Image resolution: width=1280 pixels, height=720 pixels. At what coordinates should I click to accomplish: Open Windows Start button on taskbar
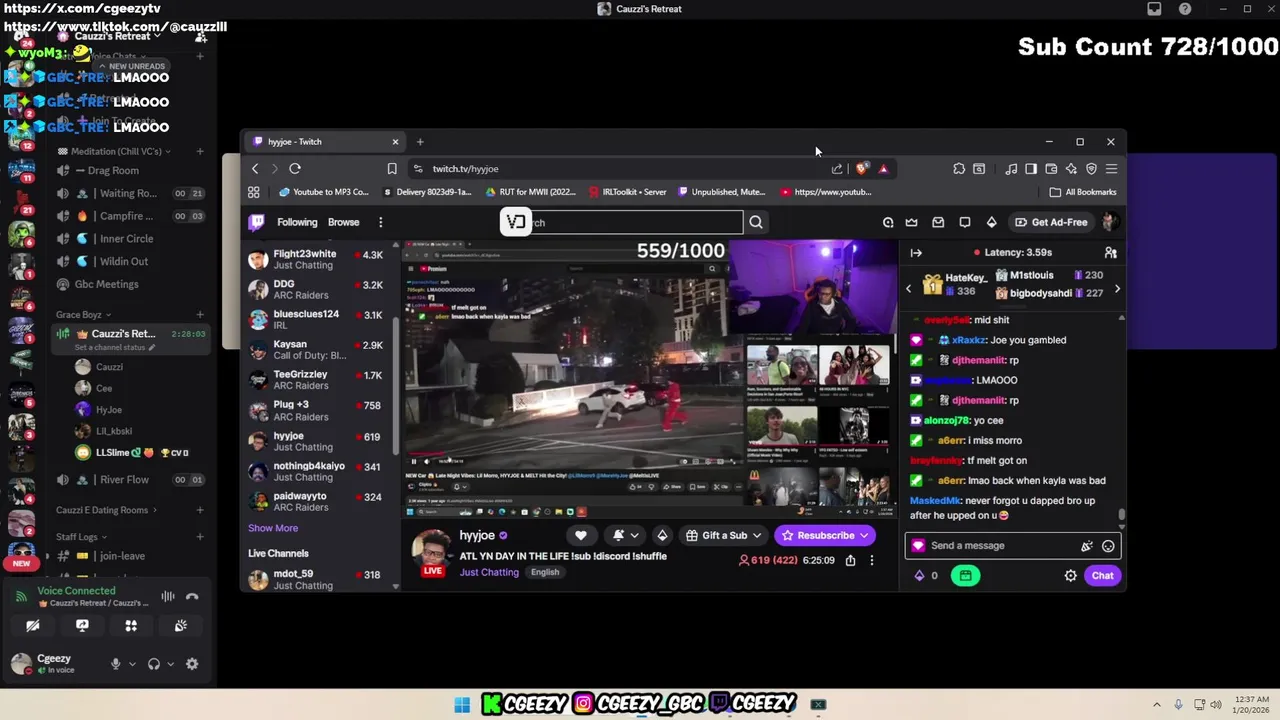[x=462, y=704]
